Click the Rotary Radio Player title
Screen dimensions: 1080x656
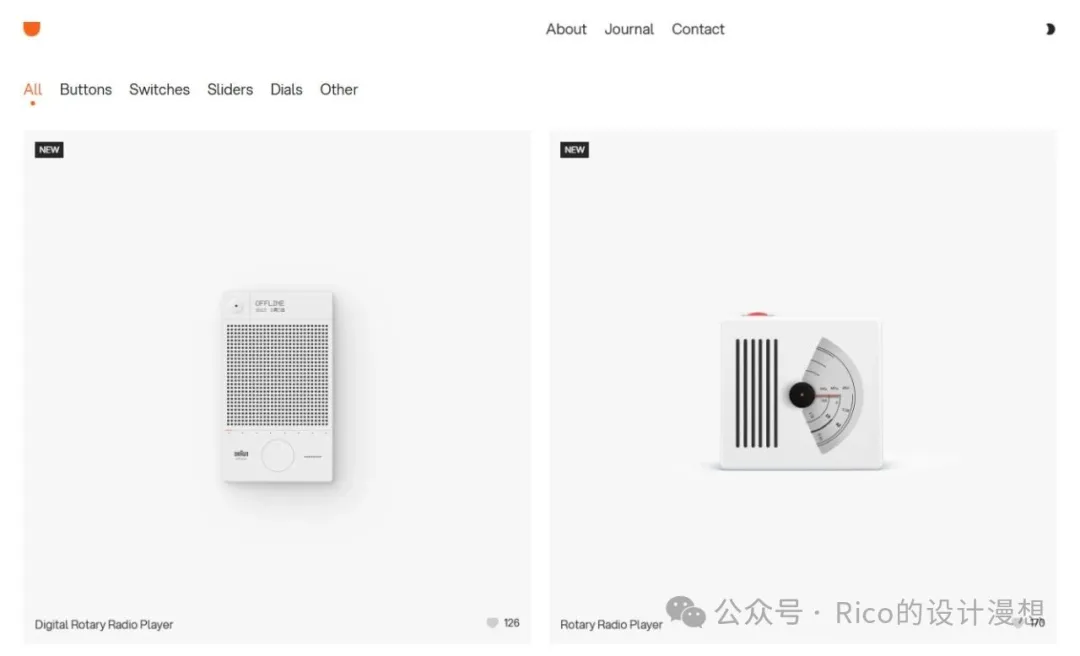(611, 624)
